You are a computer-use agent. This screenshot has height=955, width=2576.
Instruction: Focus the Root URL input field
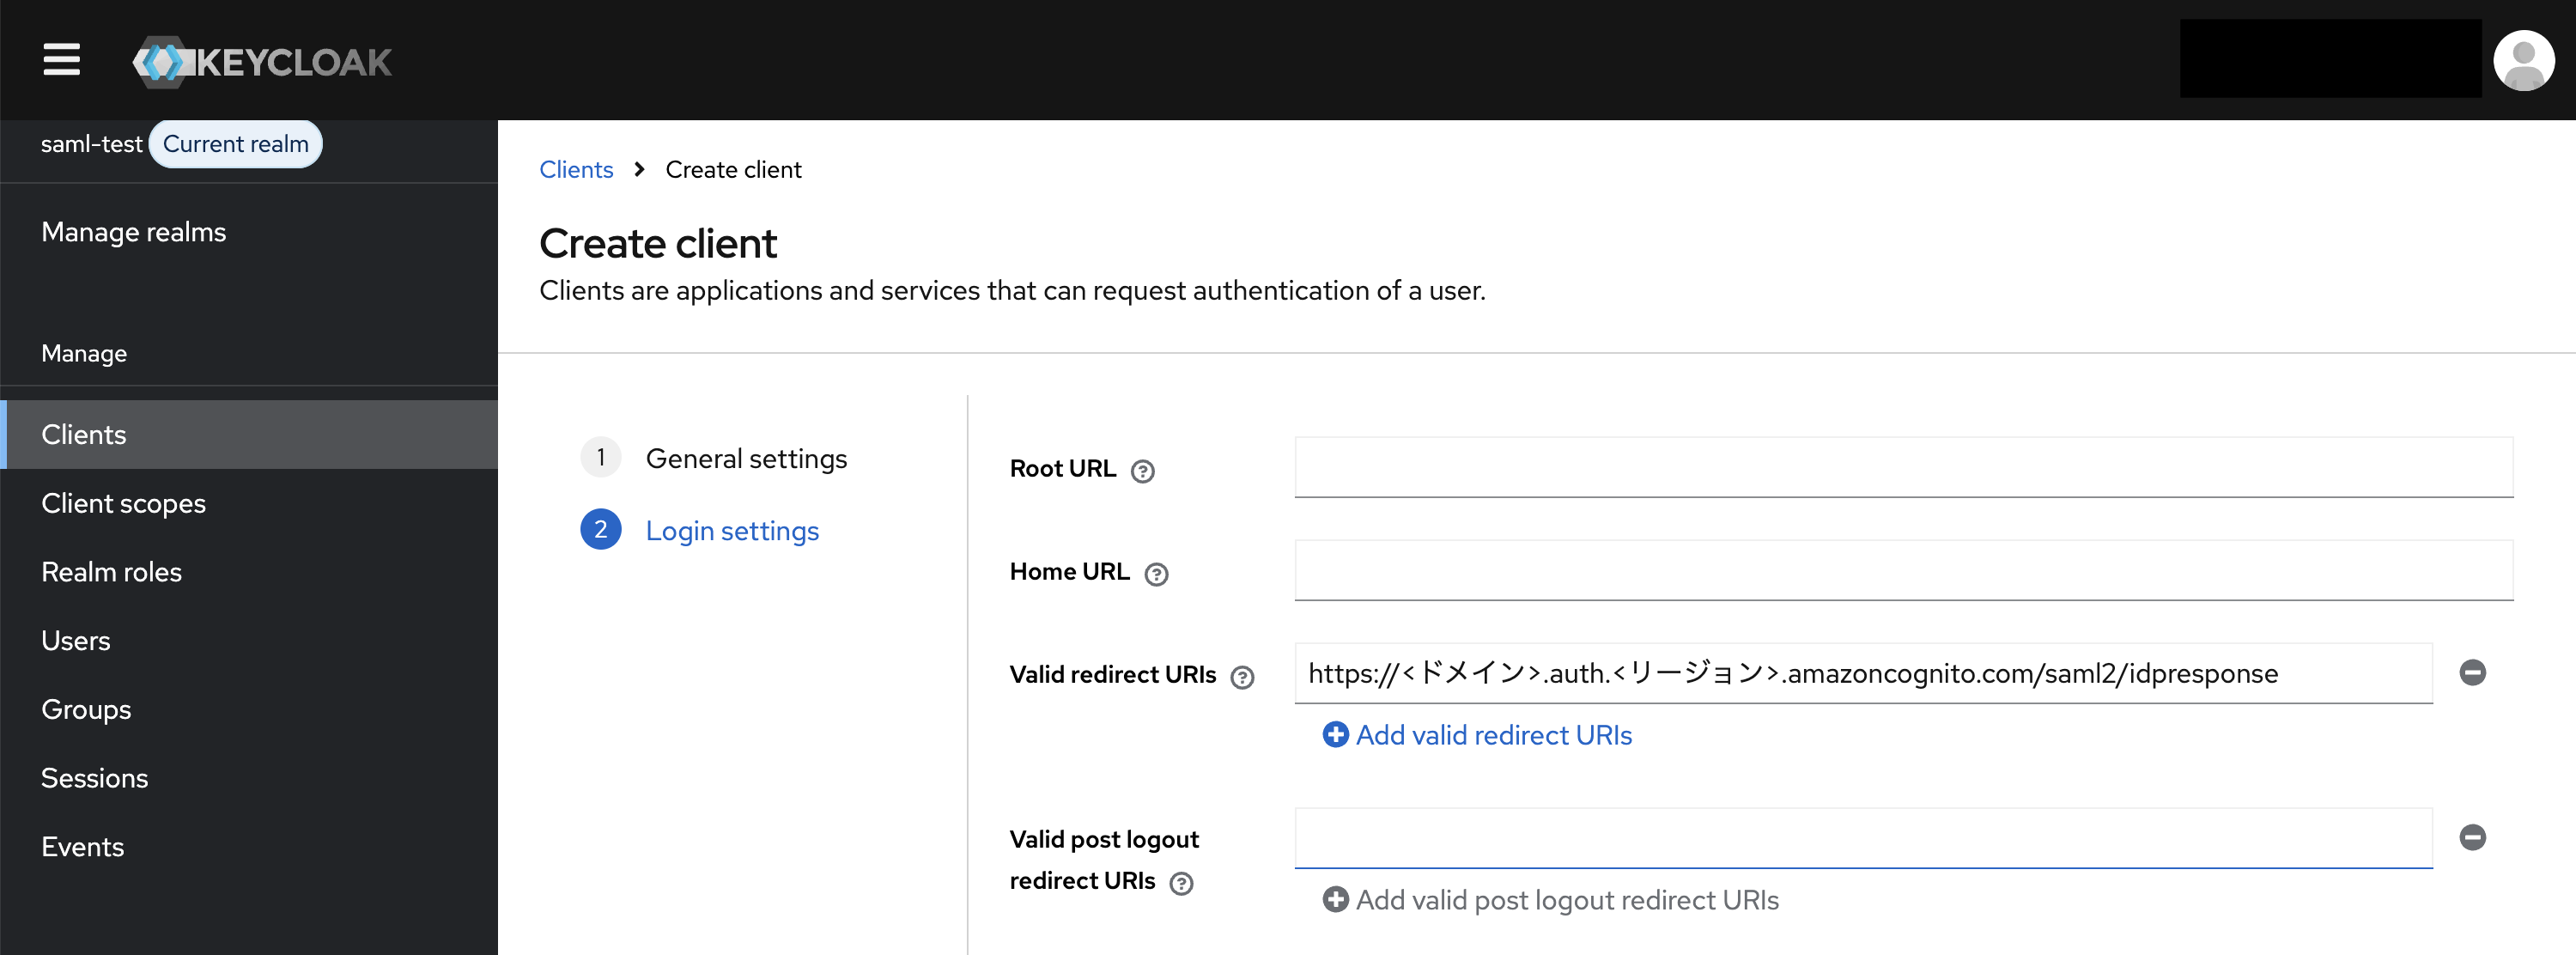tap(1903, 467)
